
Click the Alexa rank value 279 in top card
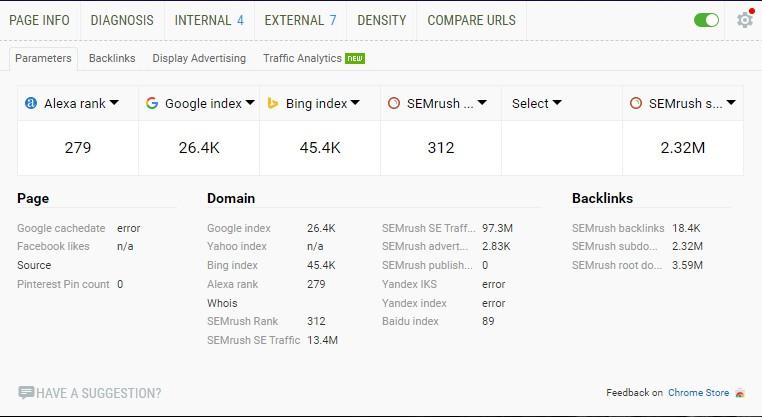(x=78, y=147)
